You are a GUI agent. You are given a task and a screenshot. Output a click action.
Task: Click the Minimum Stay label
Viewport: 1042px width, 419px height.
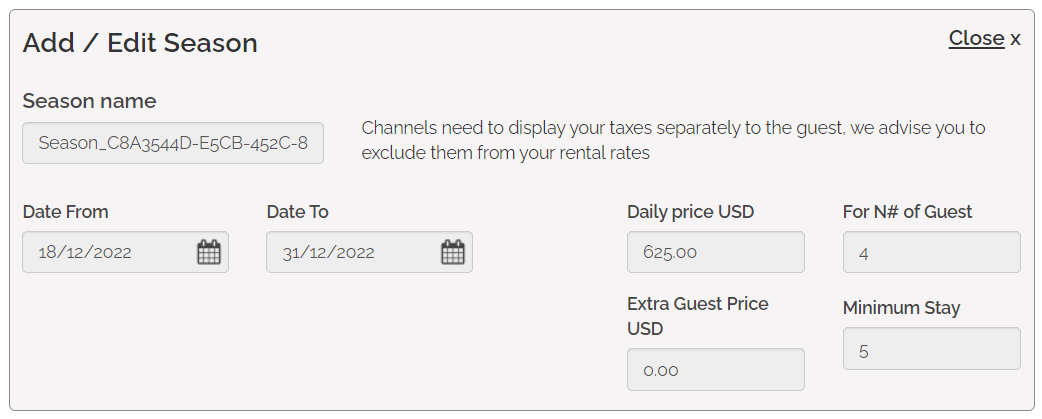(x=901, y=308)
